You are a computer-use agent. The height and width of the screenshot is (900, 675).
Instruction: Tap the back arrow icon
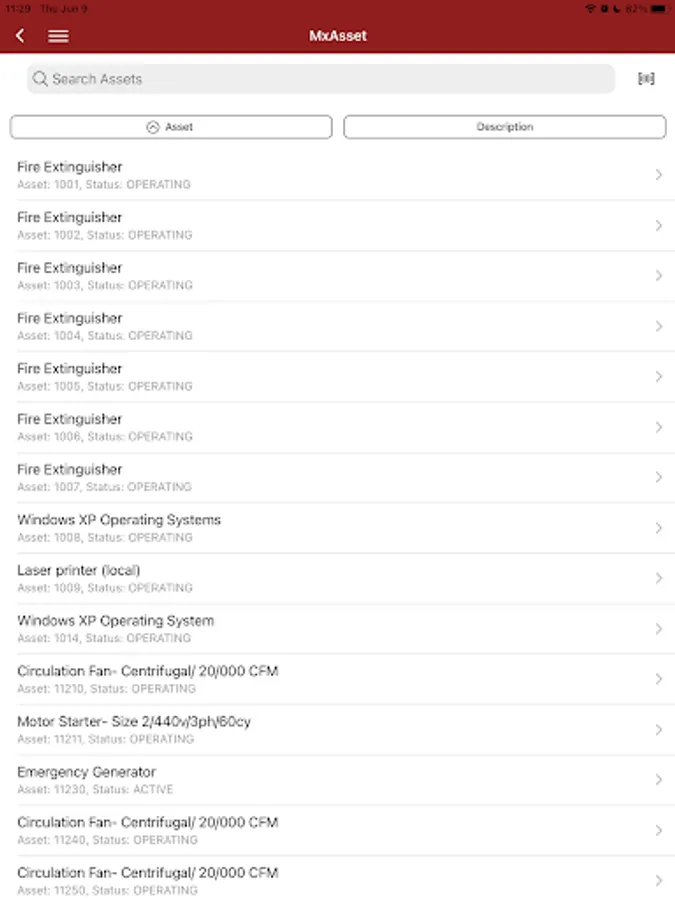(20, 36)
